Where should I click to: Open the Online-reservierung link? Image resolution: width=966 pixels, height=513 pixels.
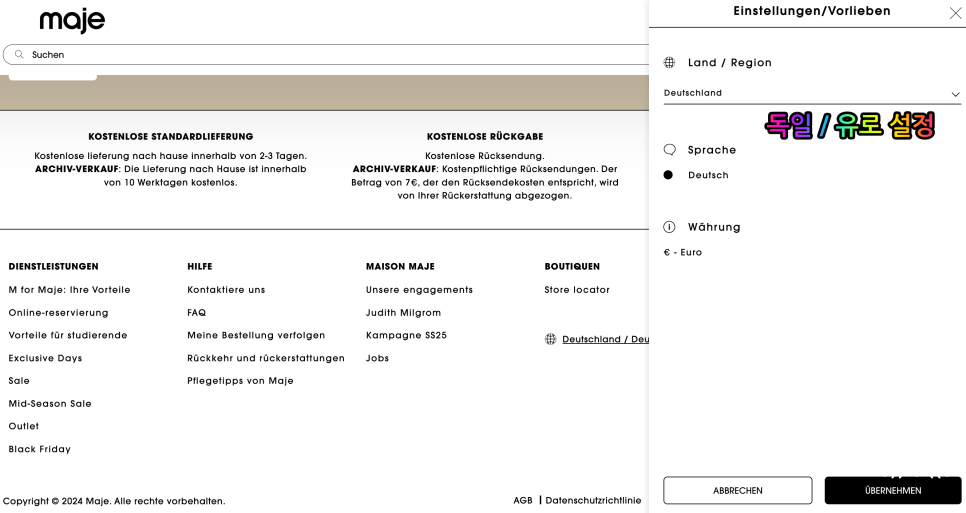pyautogui.click(x=59, y=313)
